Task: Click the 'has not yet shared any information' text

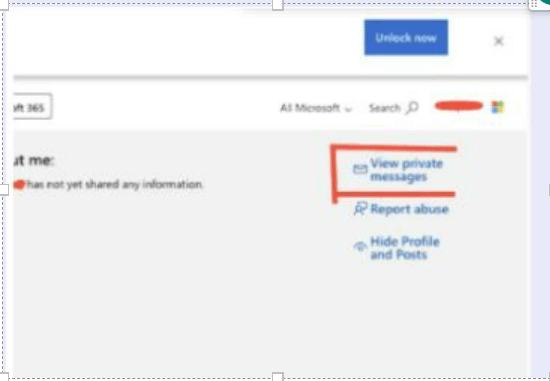Action: pyautogui.click(x=114, y=184)
